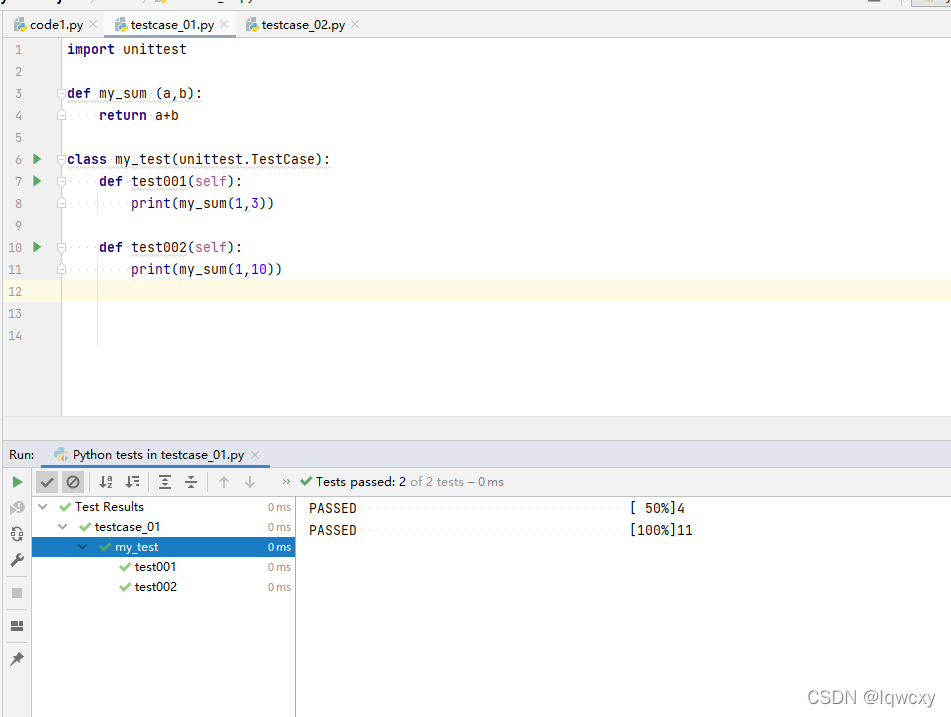Close the testcase_01.py editor tab

click(224, 24)
